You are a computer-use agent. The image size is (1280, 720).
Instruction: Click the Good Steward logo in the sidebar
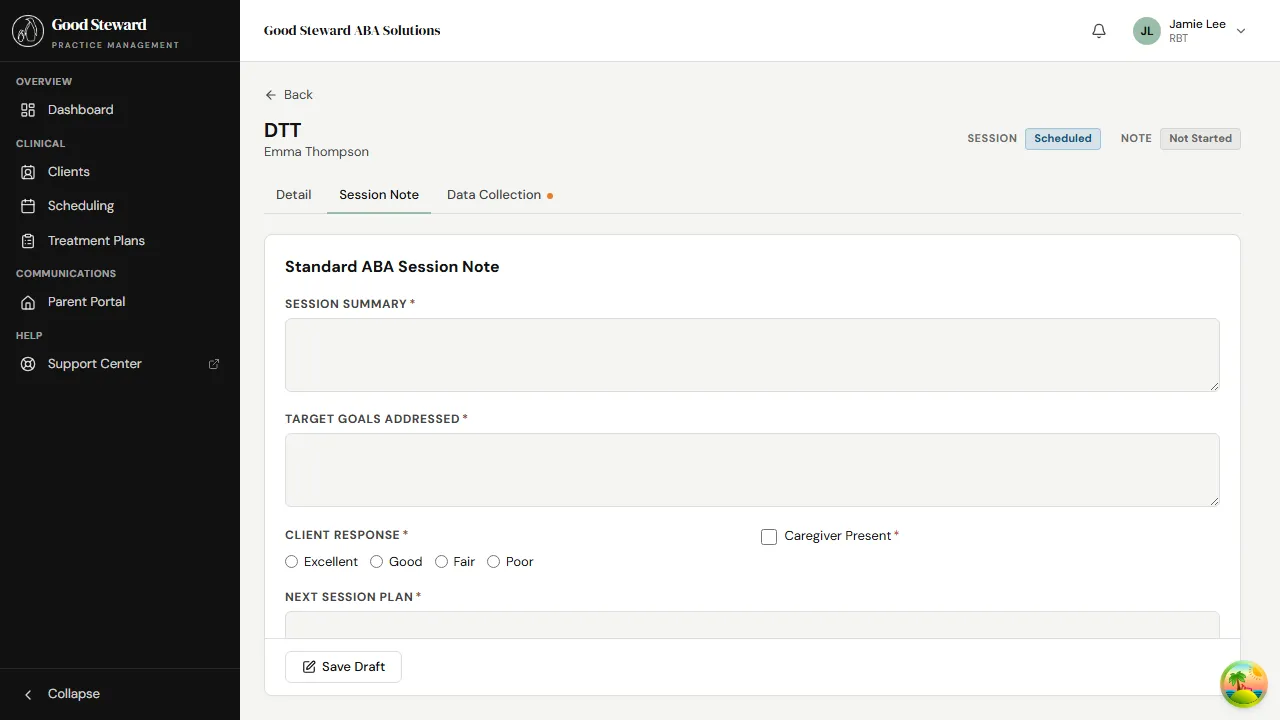click(x=27, y=30)
